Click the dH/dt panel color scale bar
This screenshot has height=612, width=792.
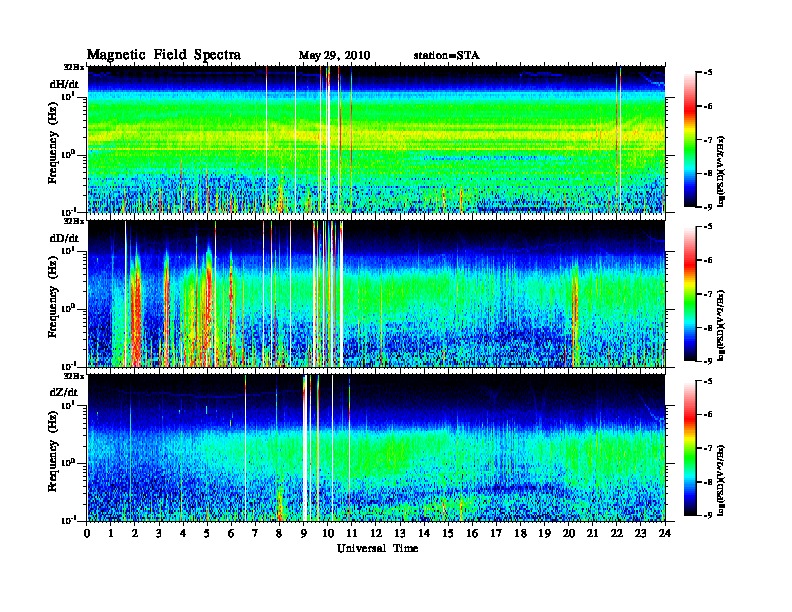coord(690,139)
